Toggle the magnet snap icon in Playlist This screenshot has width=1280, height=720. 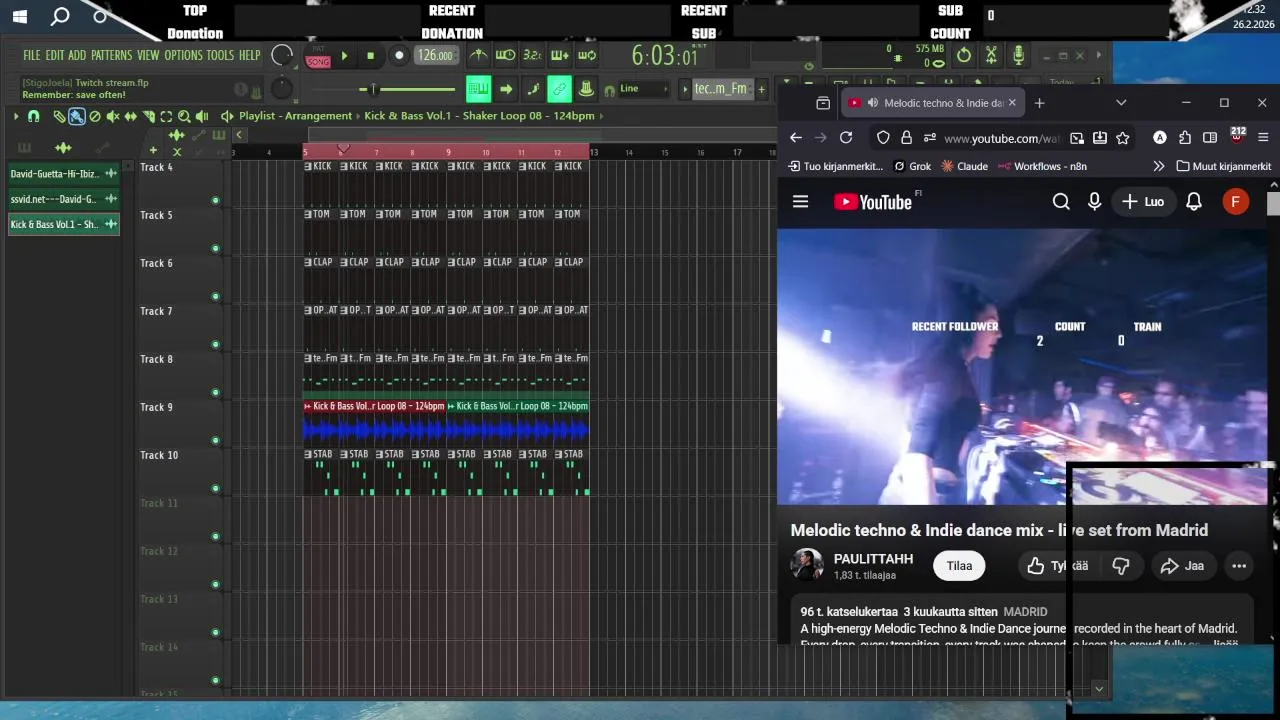coord(34,116)
